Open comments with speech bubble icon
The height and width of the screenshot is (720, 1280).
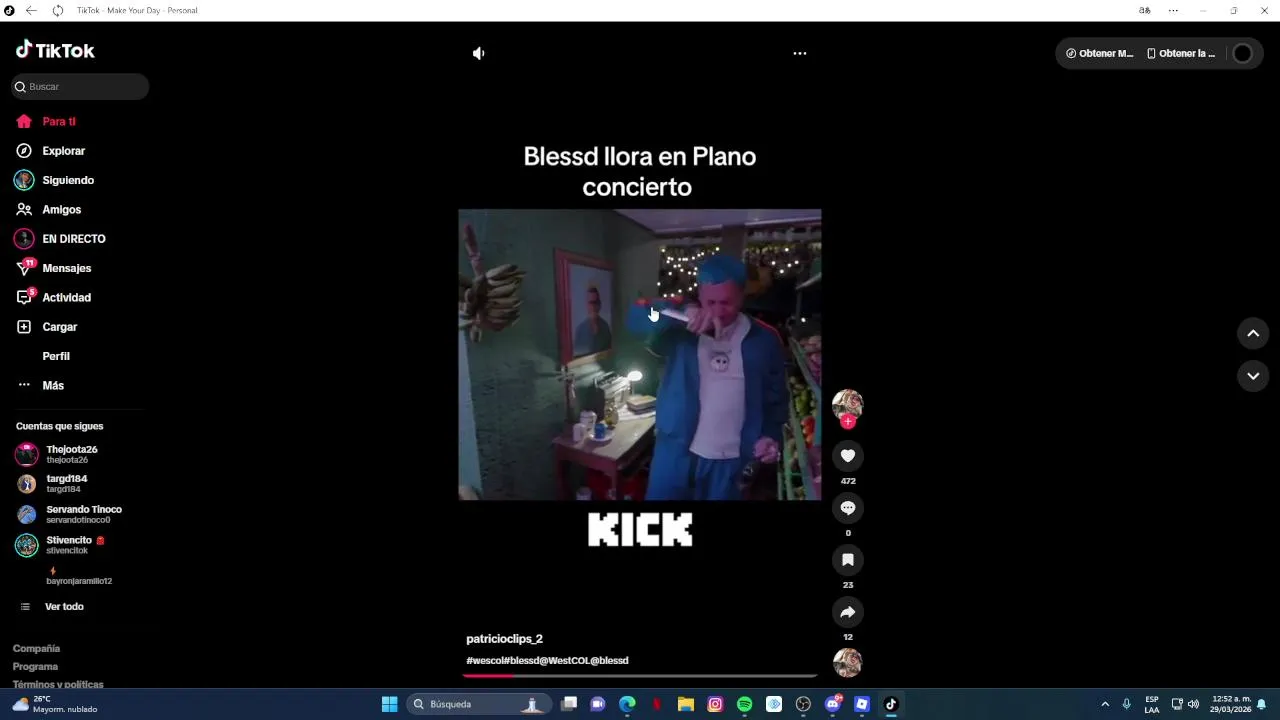tap(848, 508)
